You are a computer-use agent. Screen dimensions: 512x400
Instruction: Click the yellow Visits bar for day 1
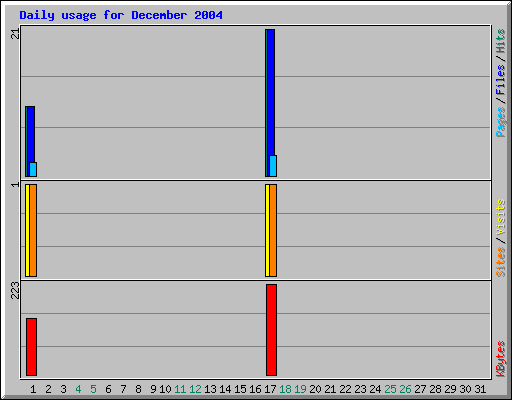pos(27,230)
